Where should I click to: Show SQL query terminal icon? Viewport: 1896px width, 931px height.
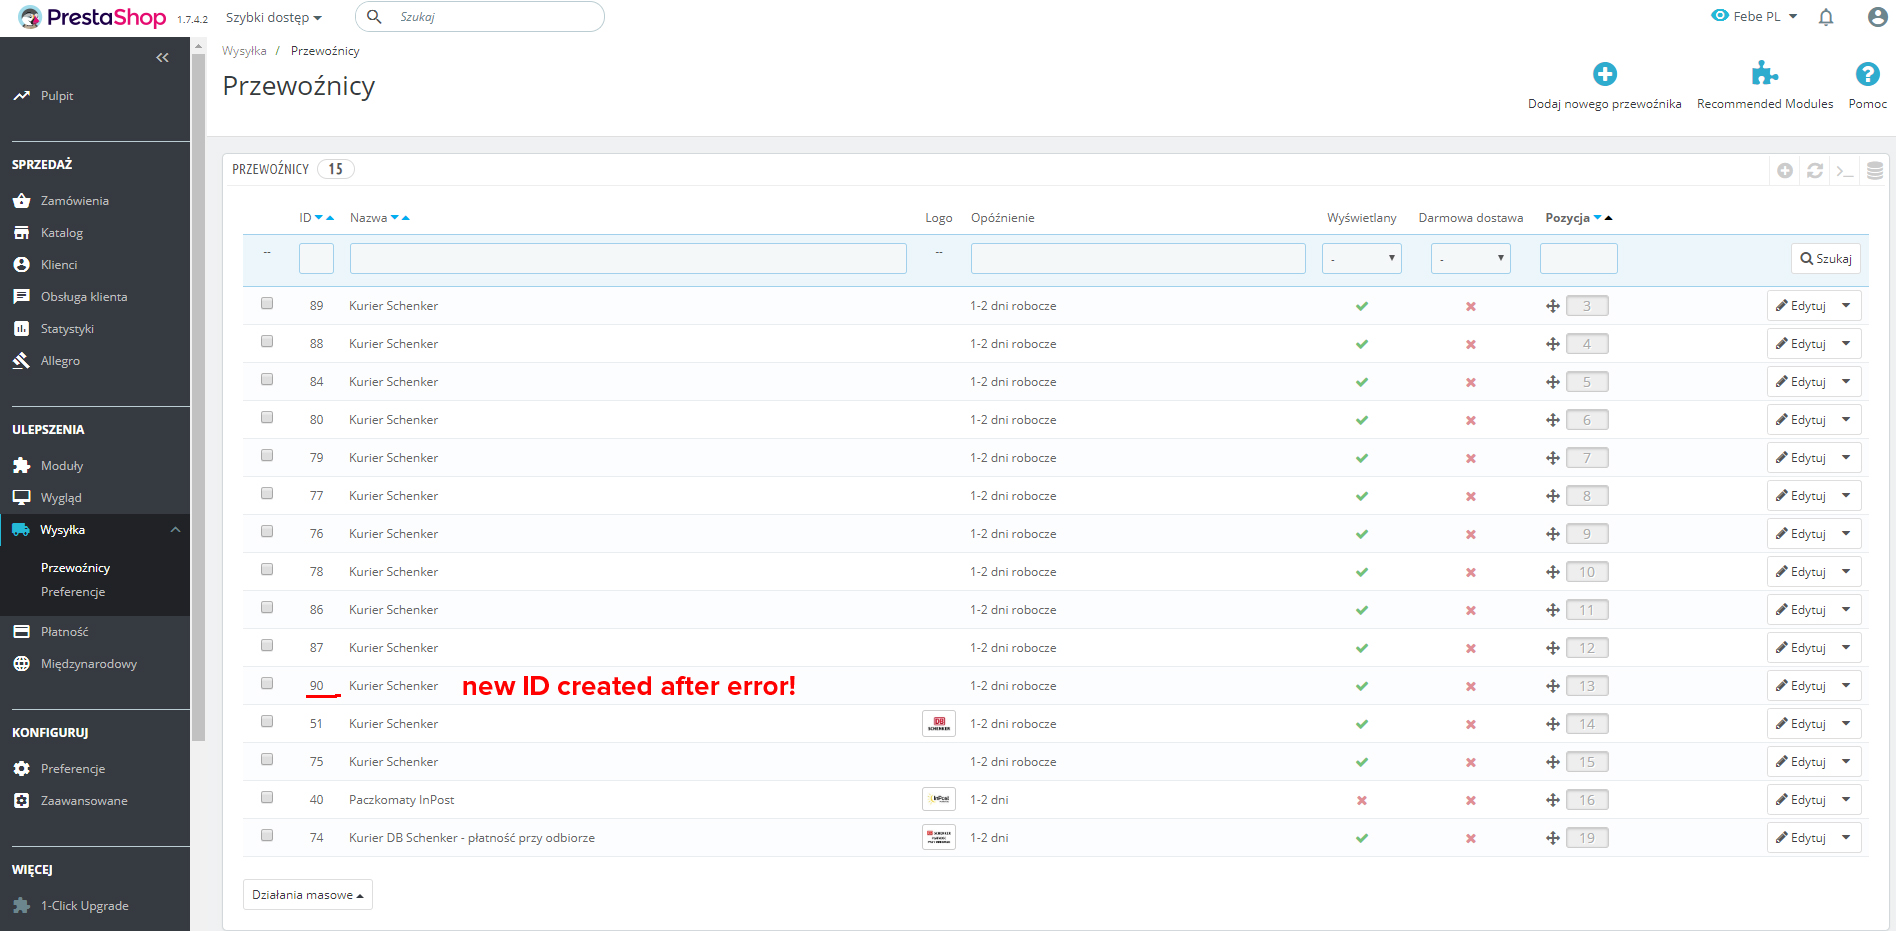coord(1845,171)
